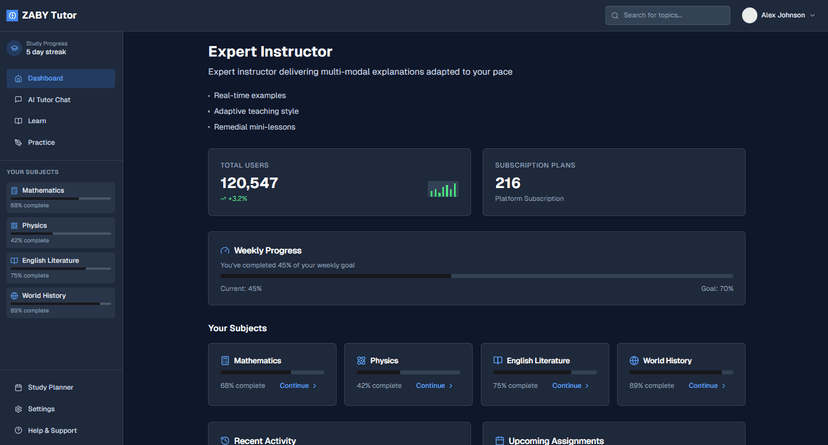Click the Mathematics card icon in Your Subjects
The width and height of the screenshot is (828, 445).
225,361
